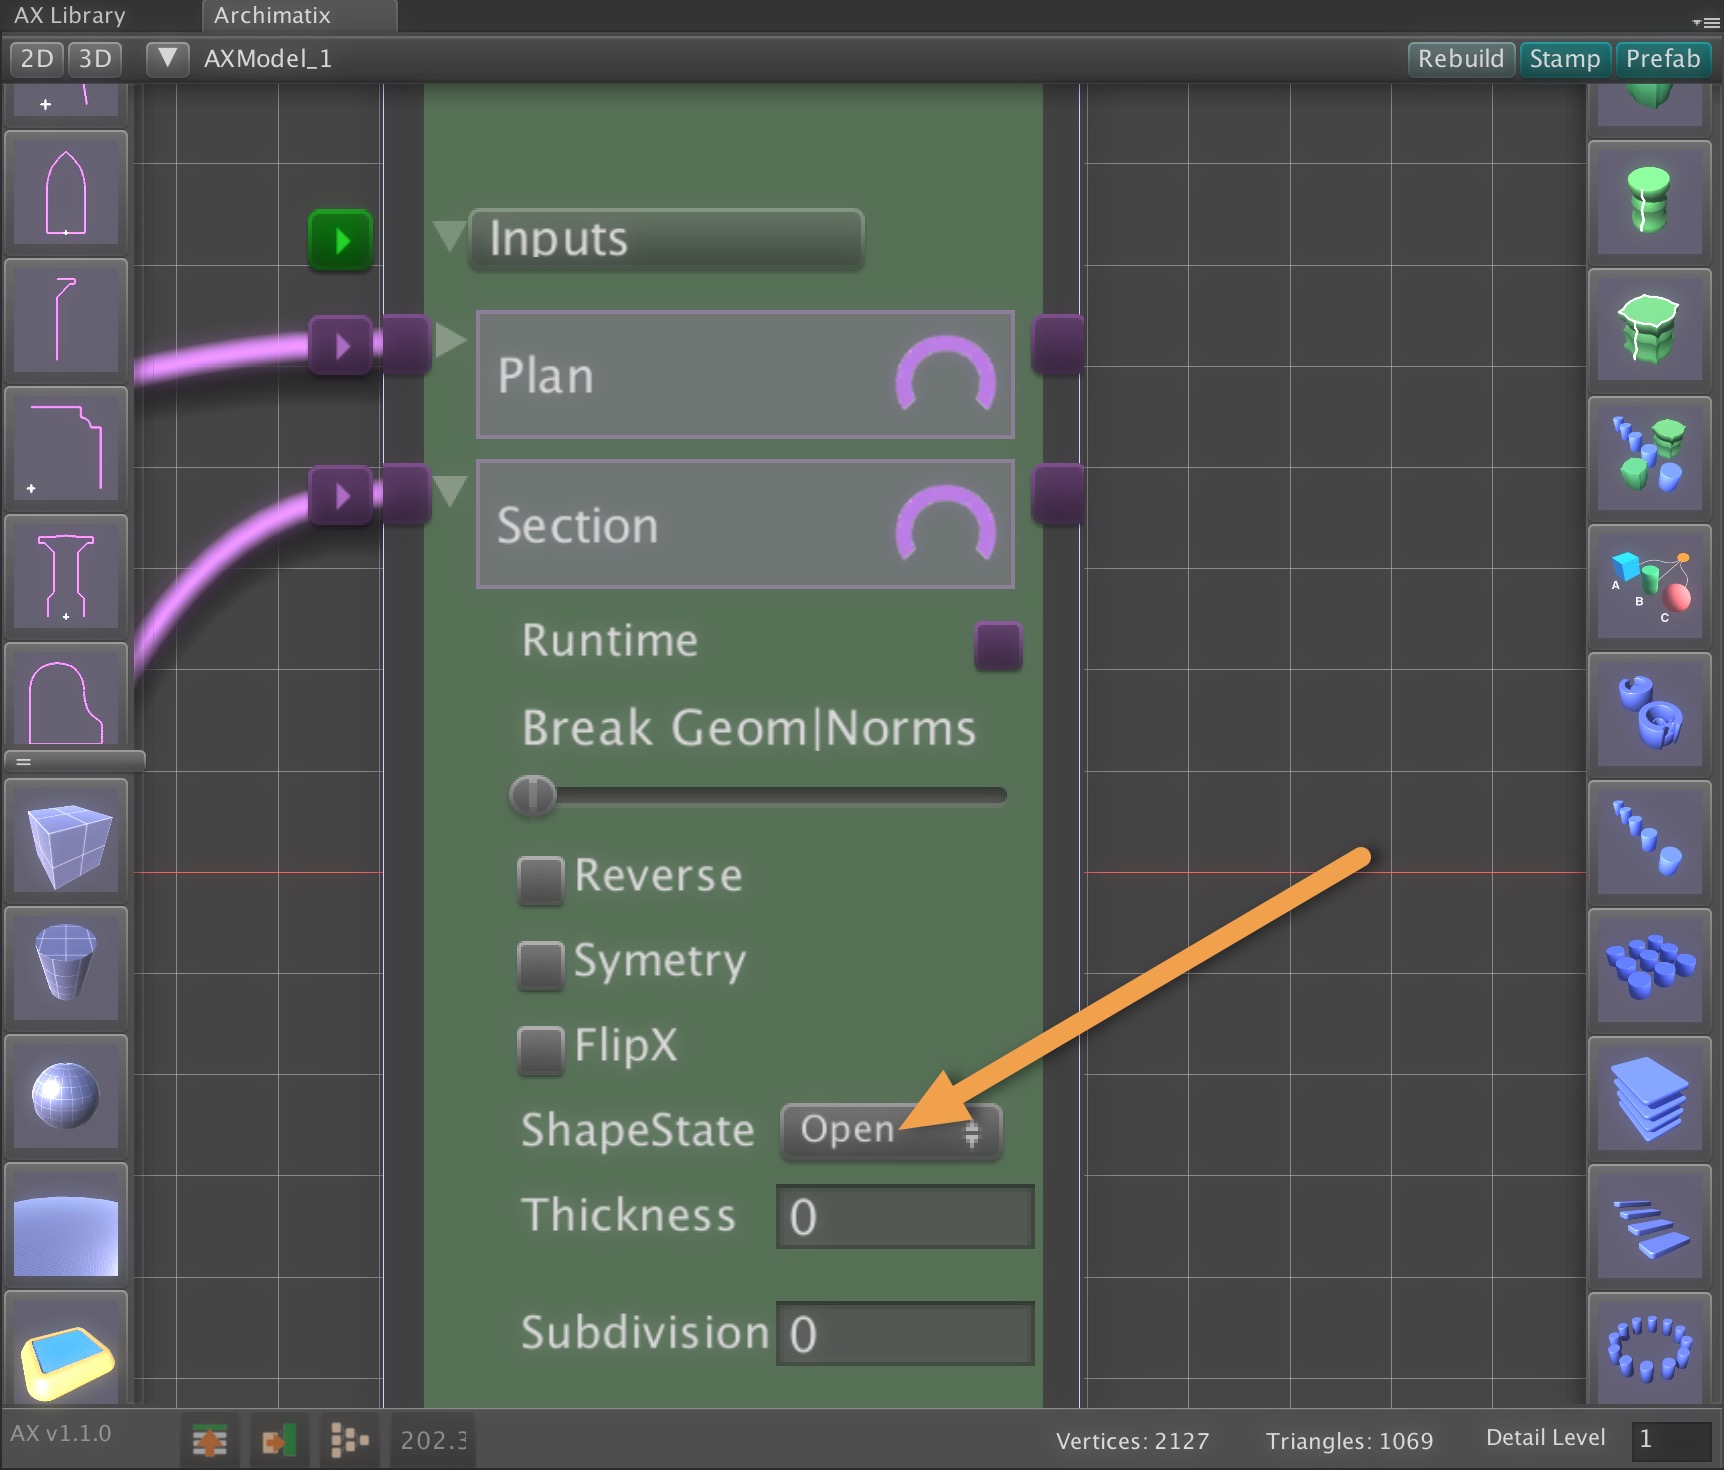Click the Inputs header button

666,239
